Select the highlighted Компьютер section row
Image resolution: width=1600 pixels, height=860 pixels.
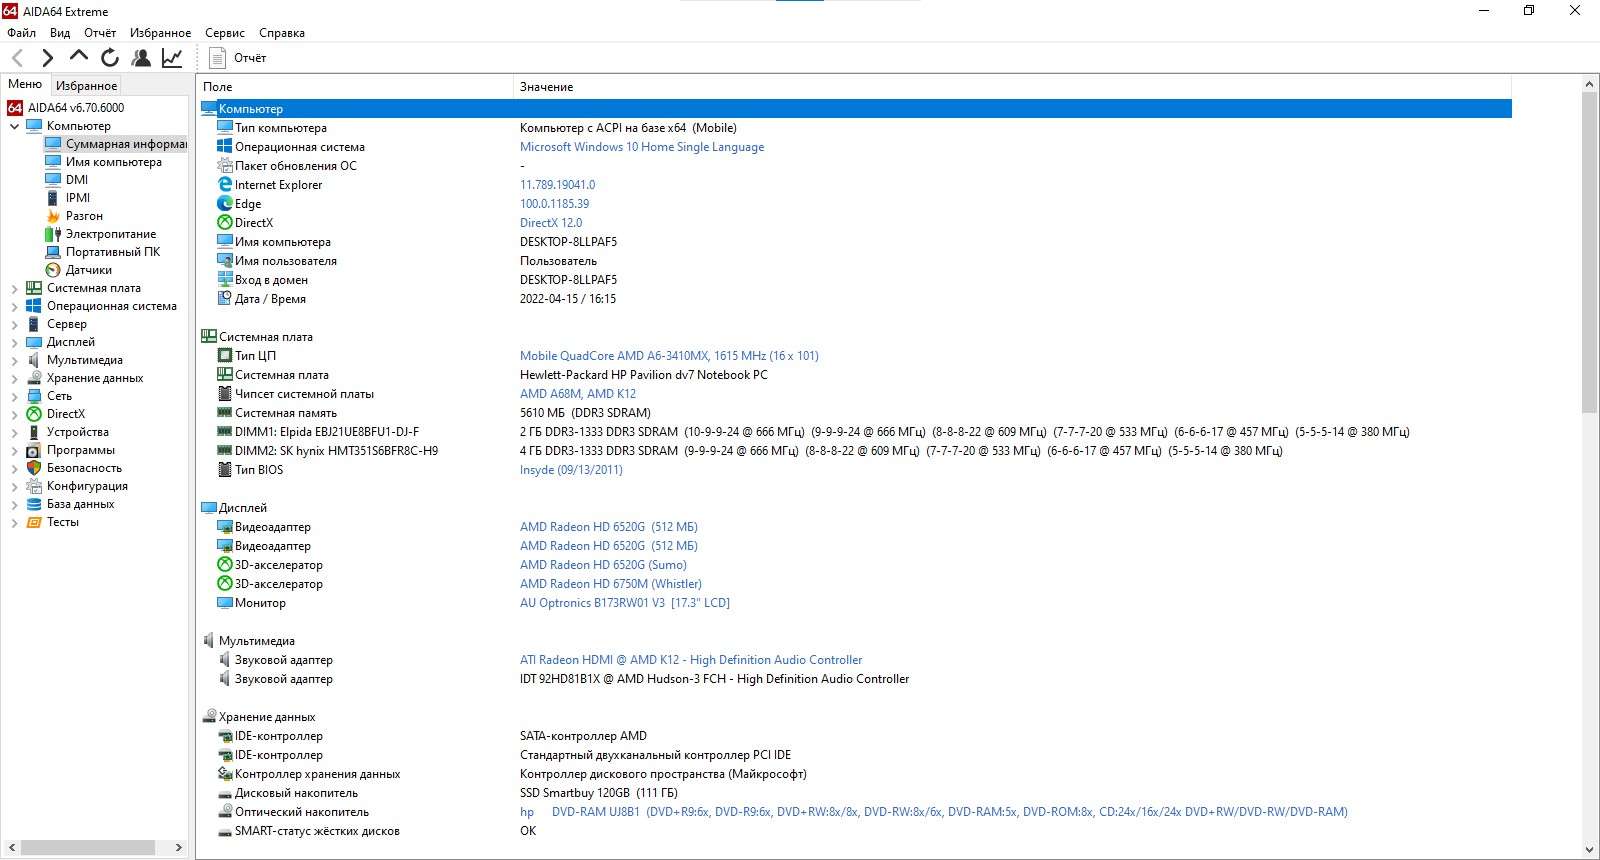855,109
